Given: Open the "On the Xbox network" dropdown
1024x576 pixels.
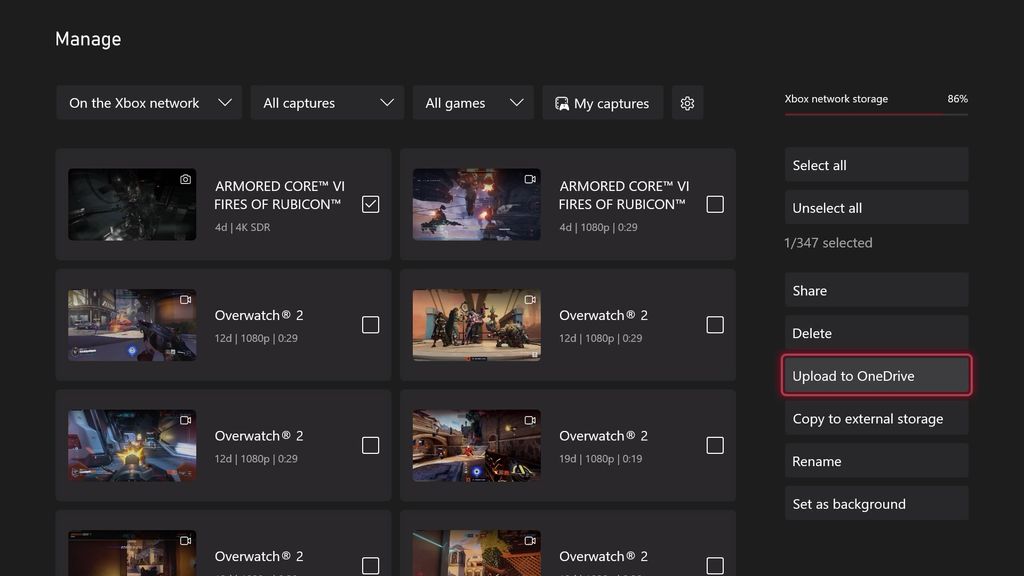Looking at the screenshot, I should click(148, 102).
